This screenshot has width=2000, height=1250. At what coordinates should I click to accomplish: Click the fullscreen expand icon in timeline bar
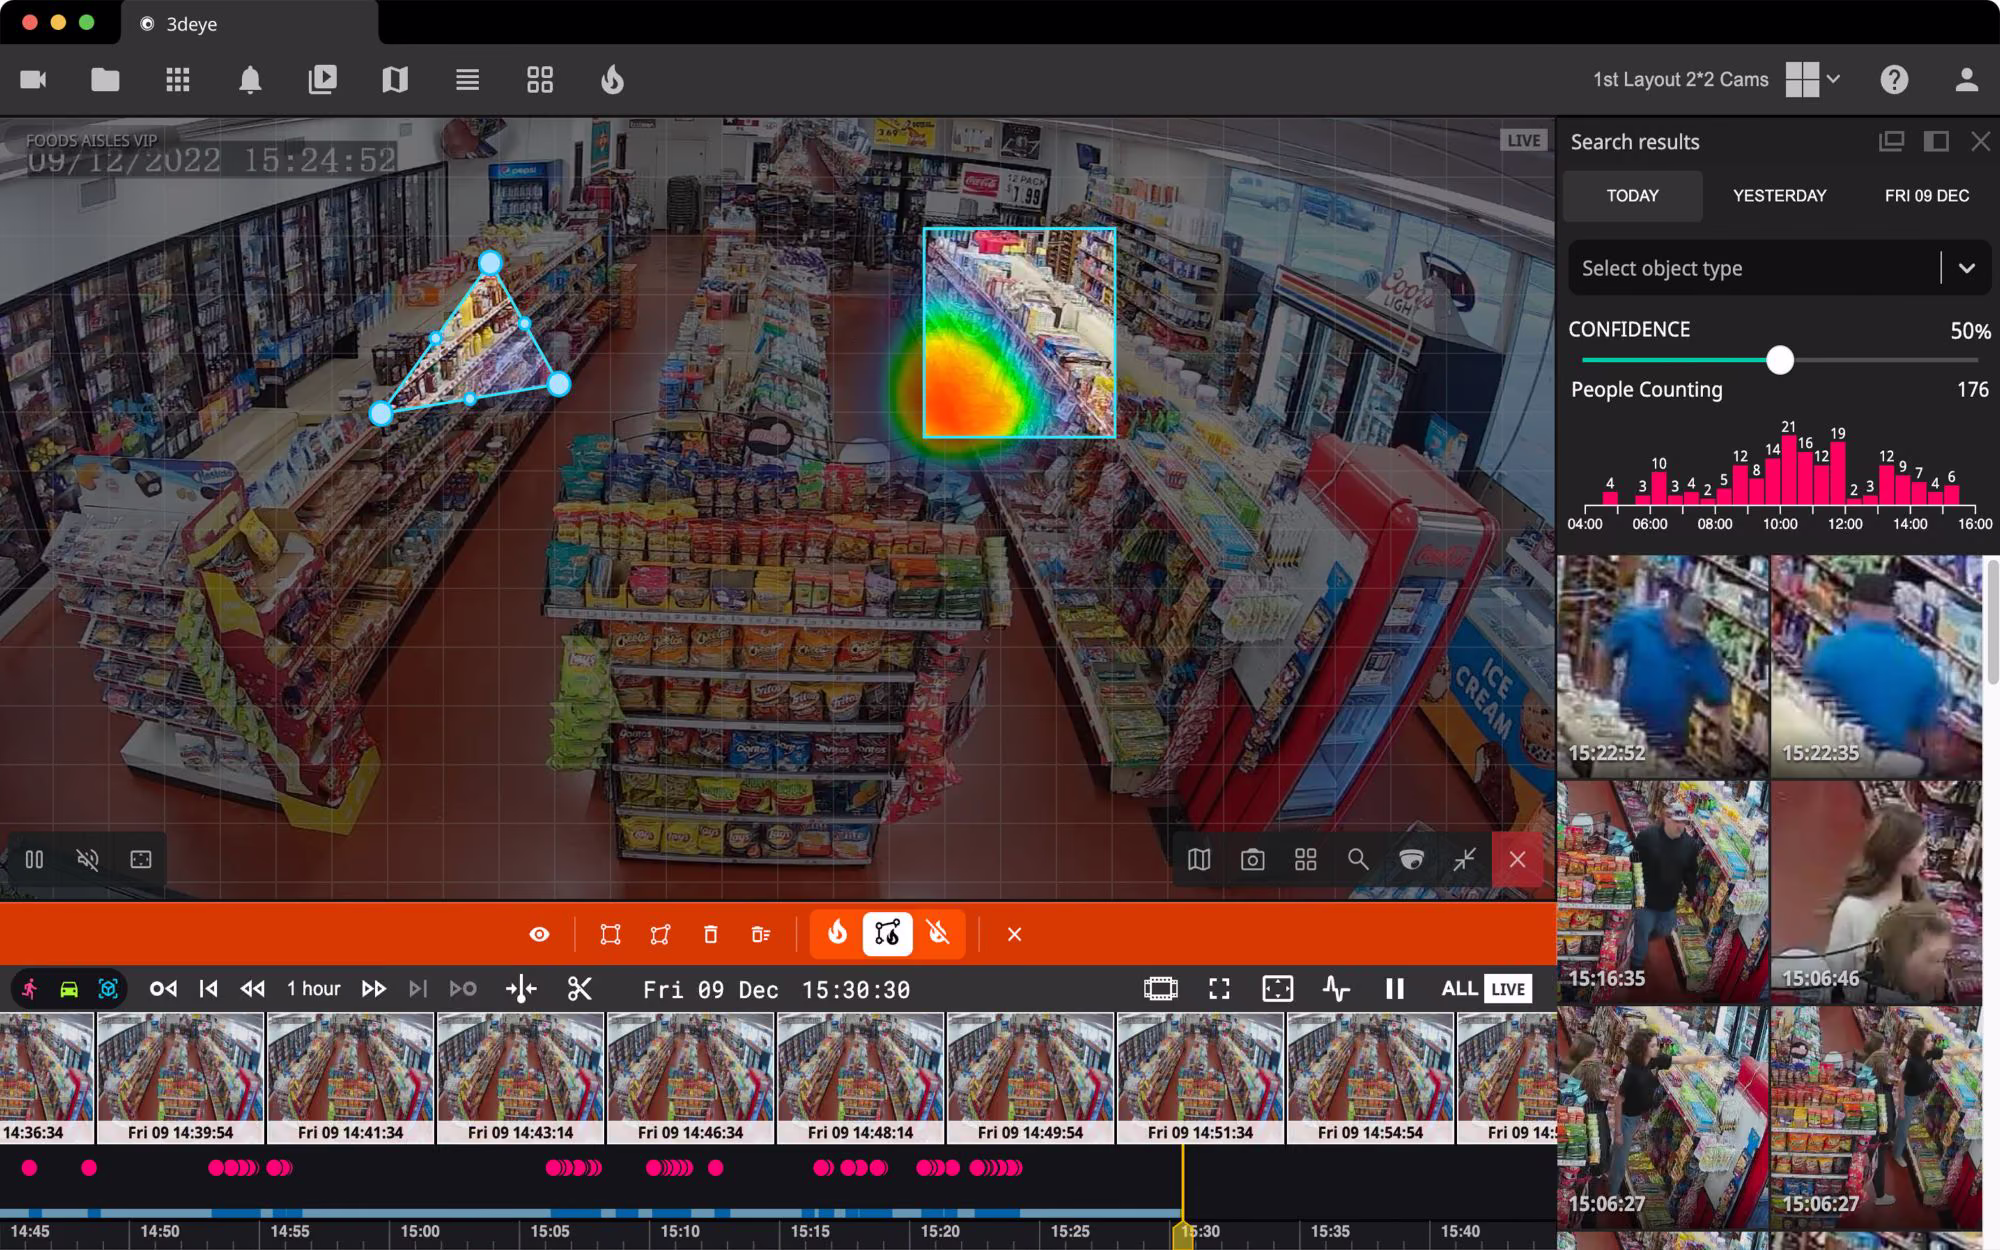point(1219,989)
